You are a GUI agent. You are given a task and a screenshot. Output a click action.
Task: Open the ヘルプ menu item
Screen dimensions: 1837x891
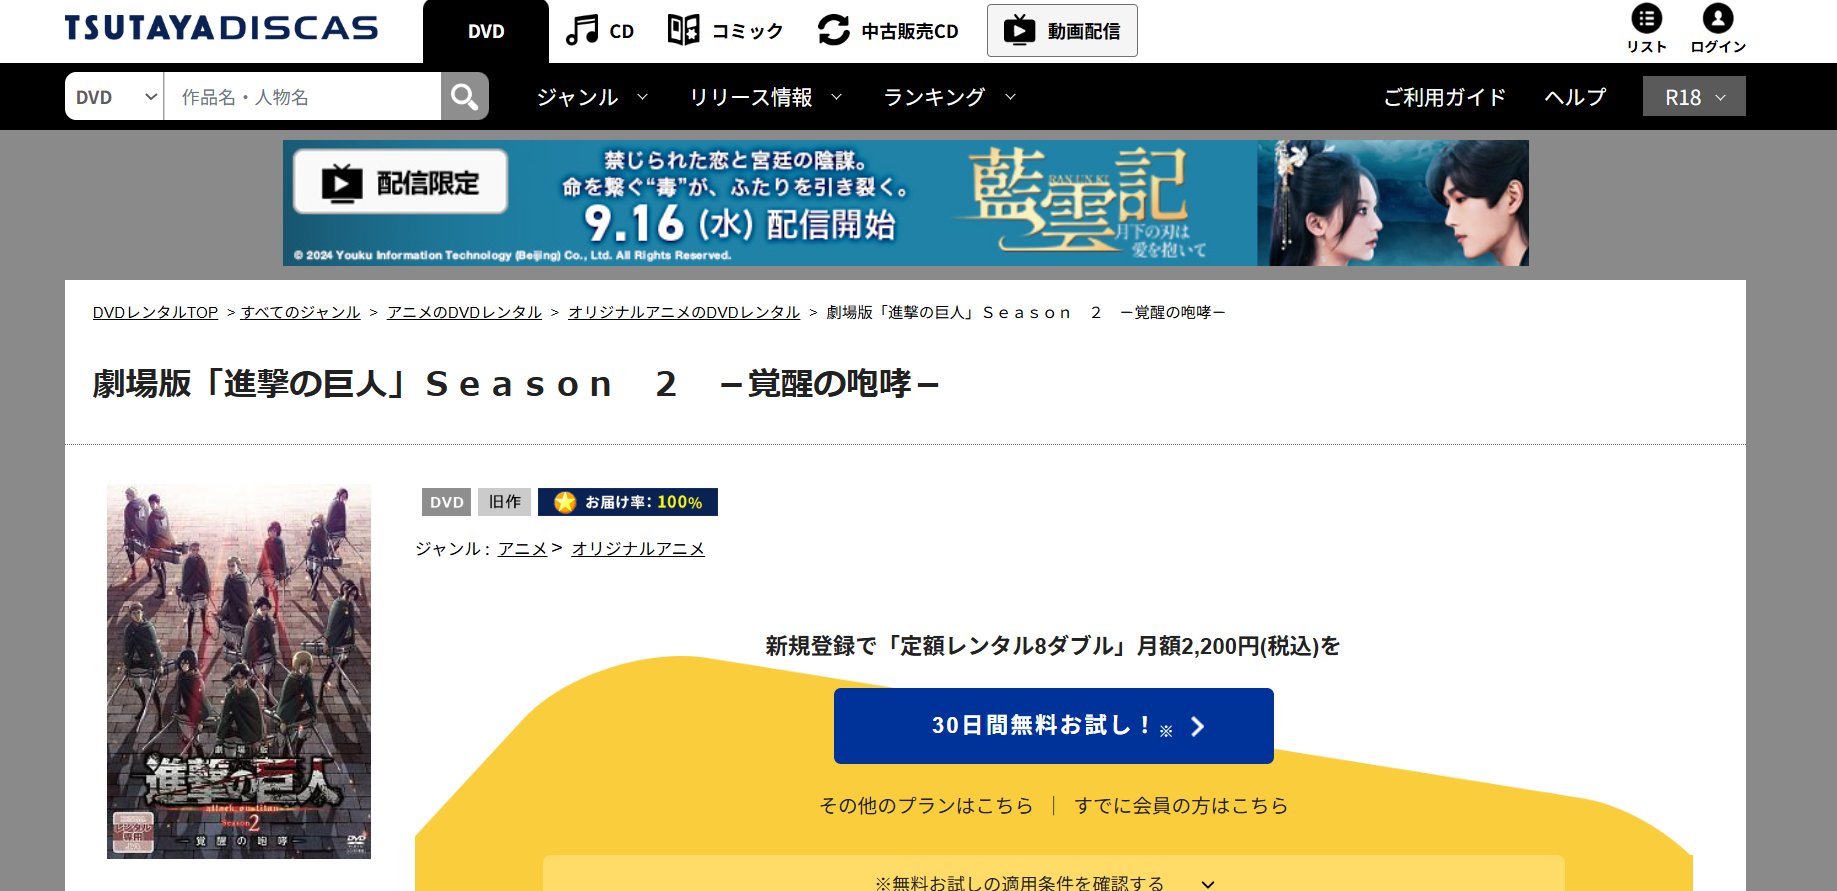click(1575, 97)
